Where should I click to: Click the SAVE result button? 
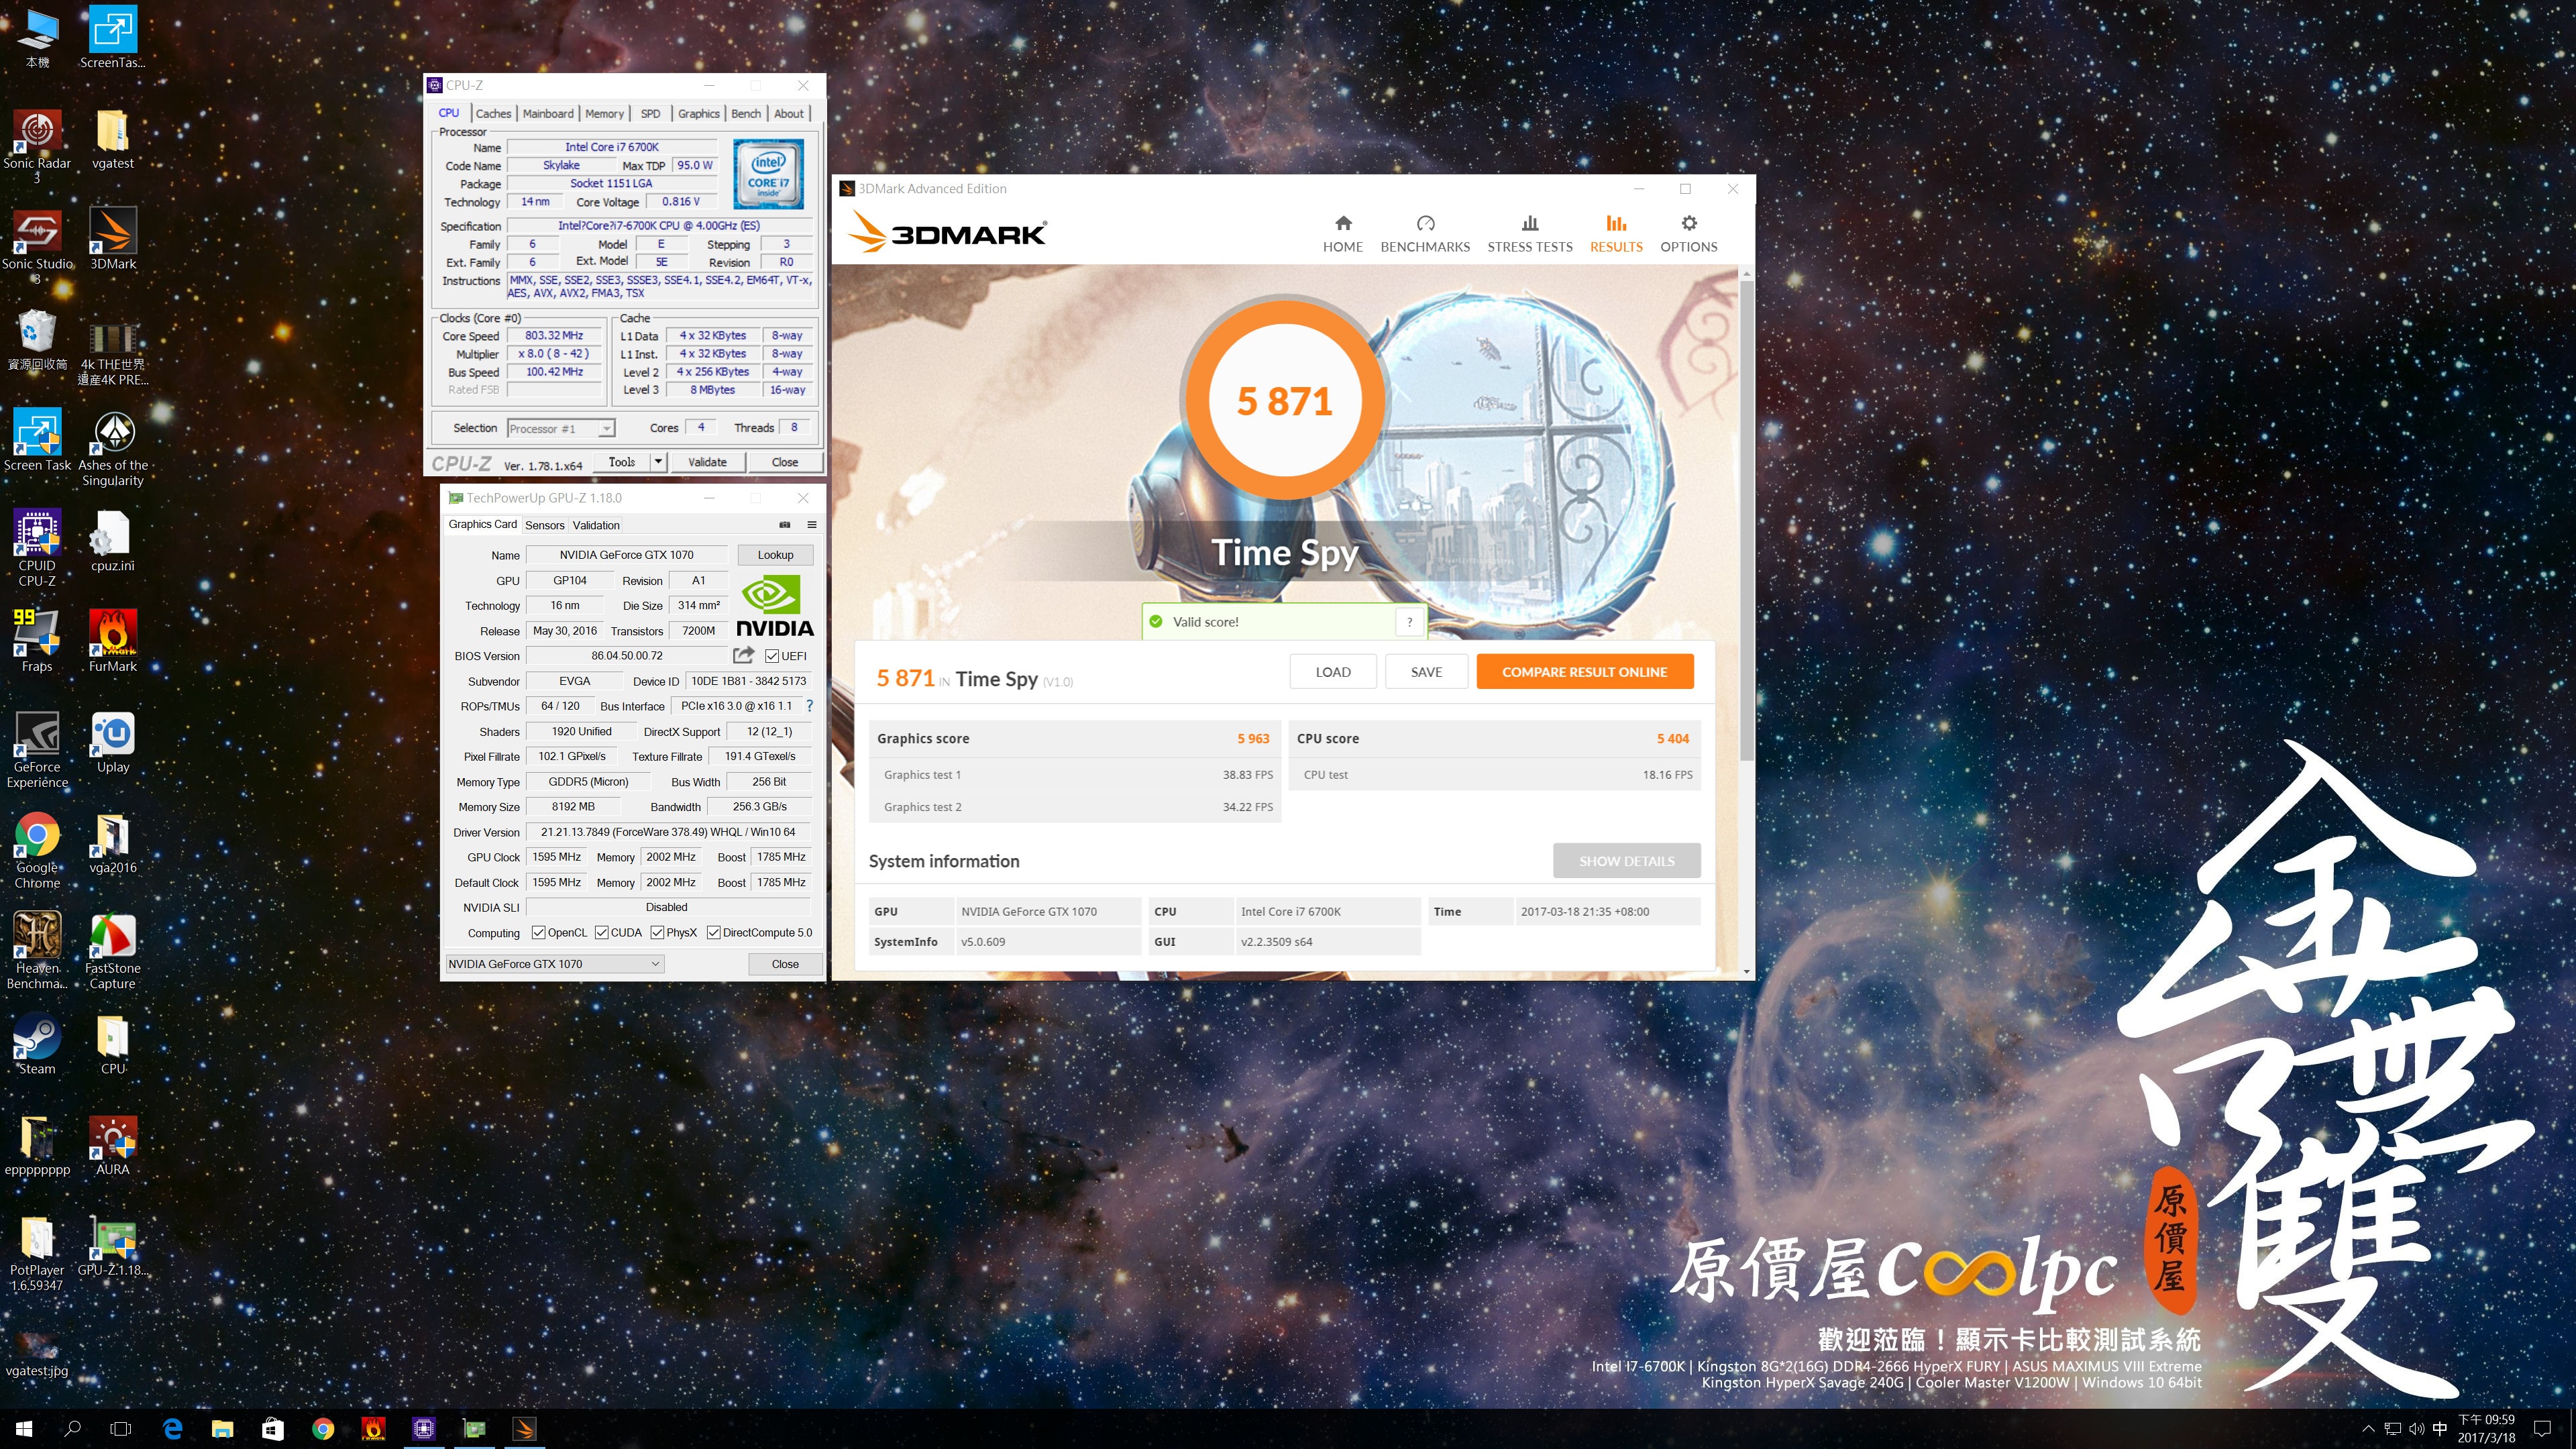[1426, 672]
